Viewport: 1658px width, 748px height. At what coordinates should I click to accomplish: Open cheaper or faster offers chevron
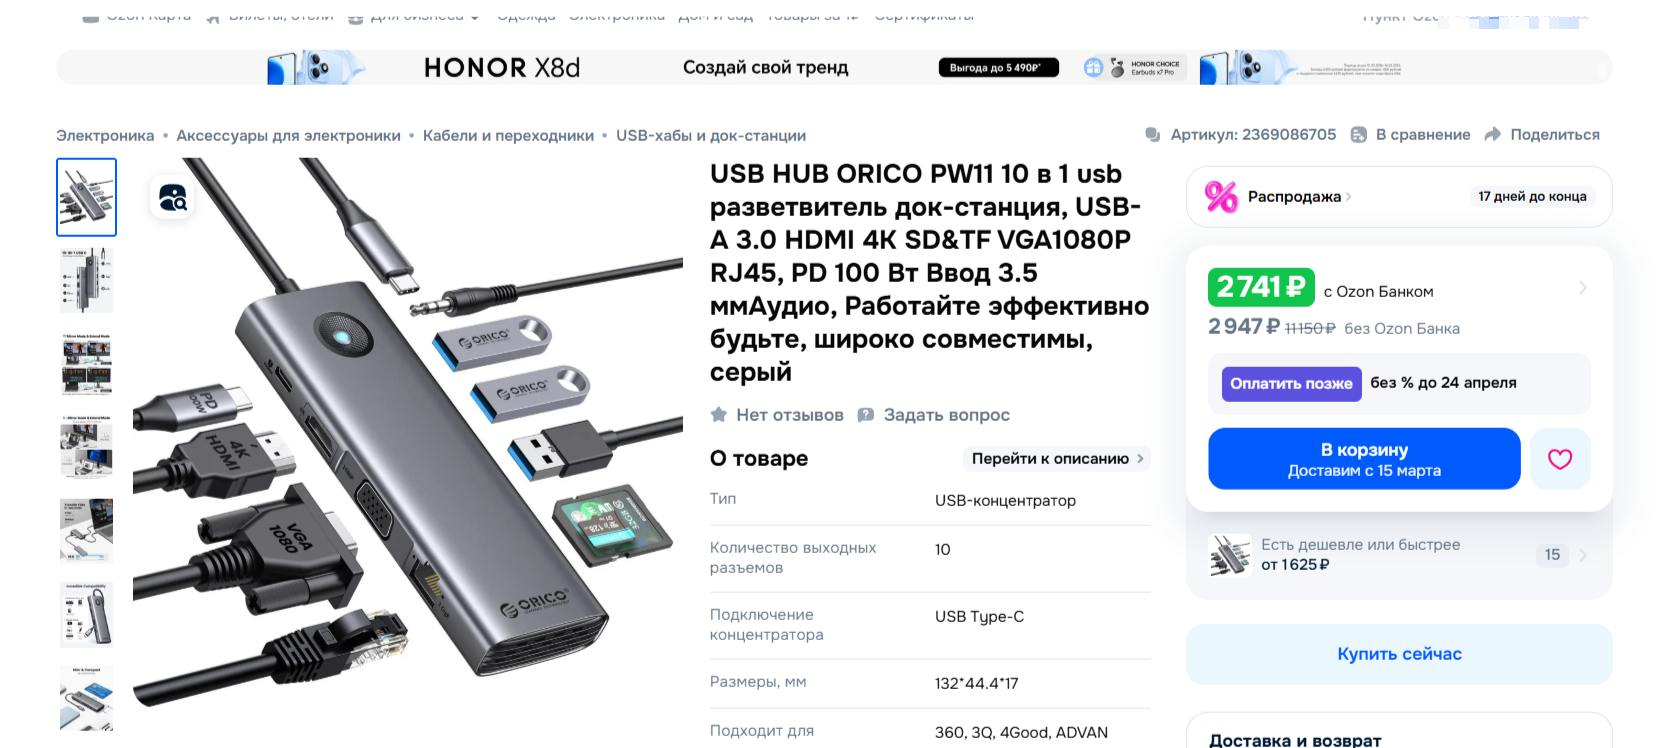[x=1583, y=555]
